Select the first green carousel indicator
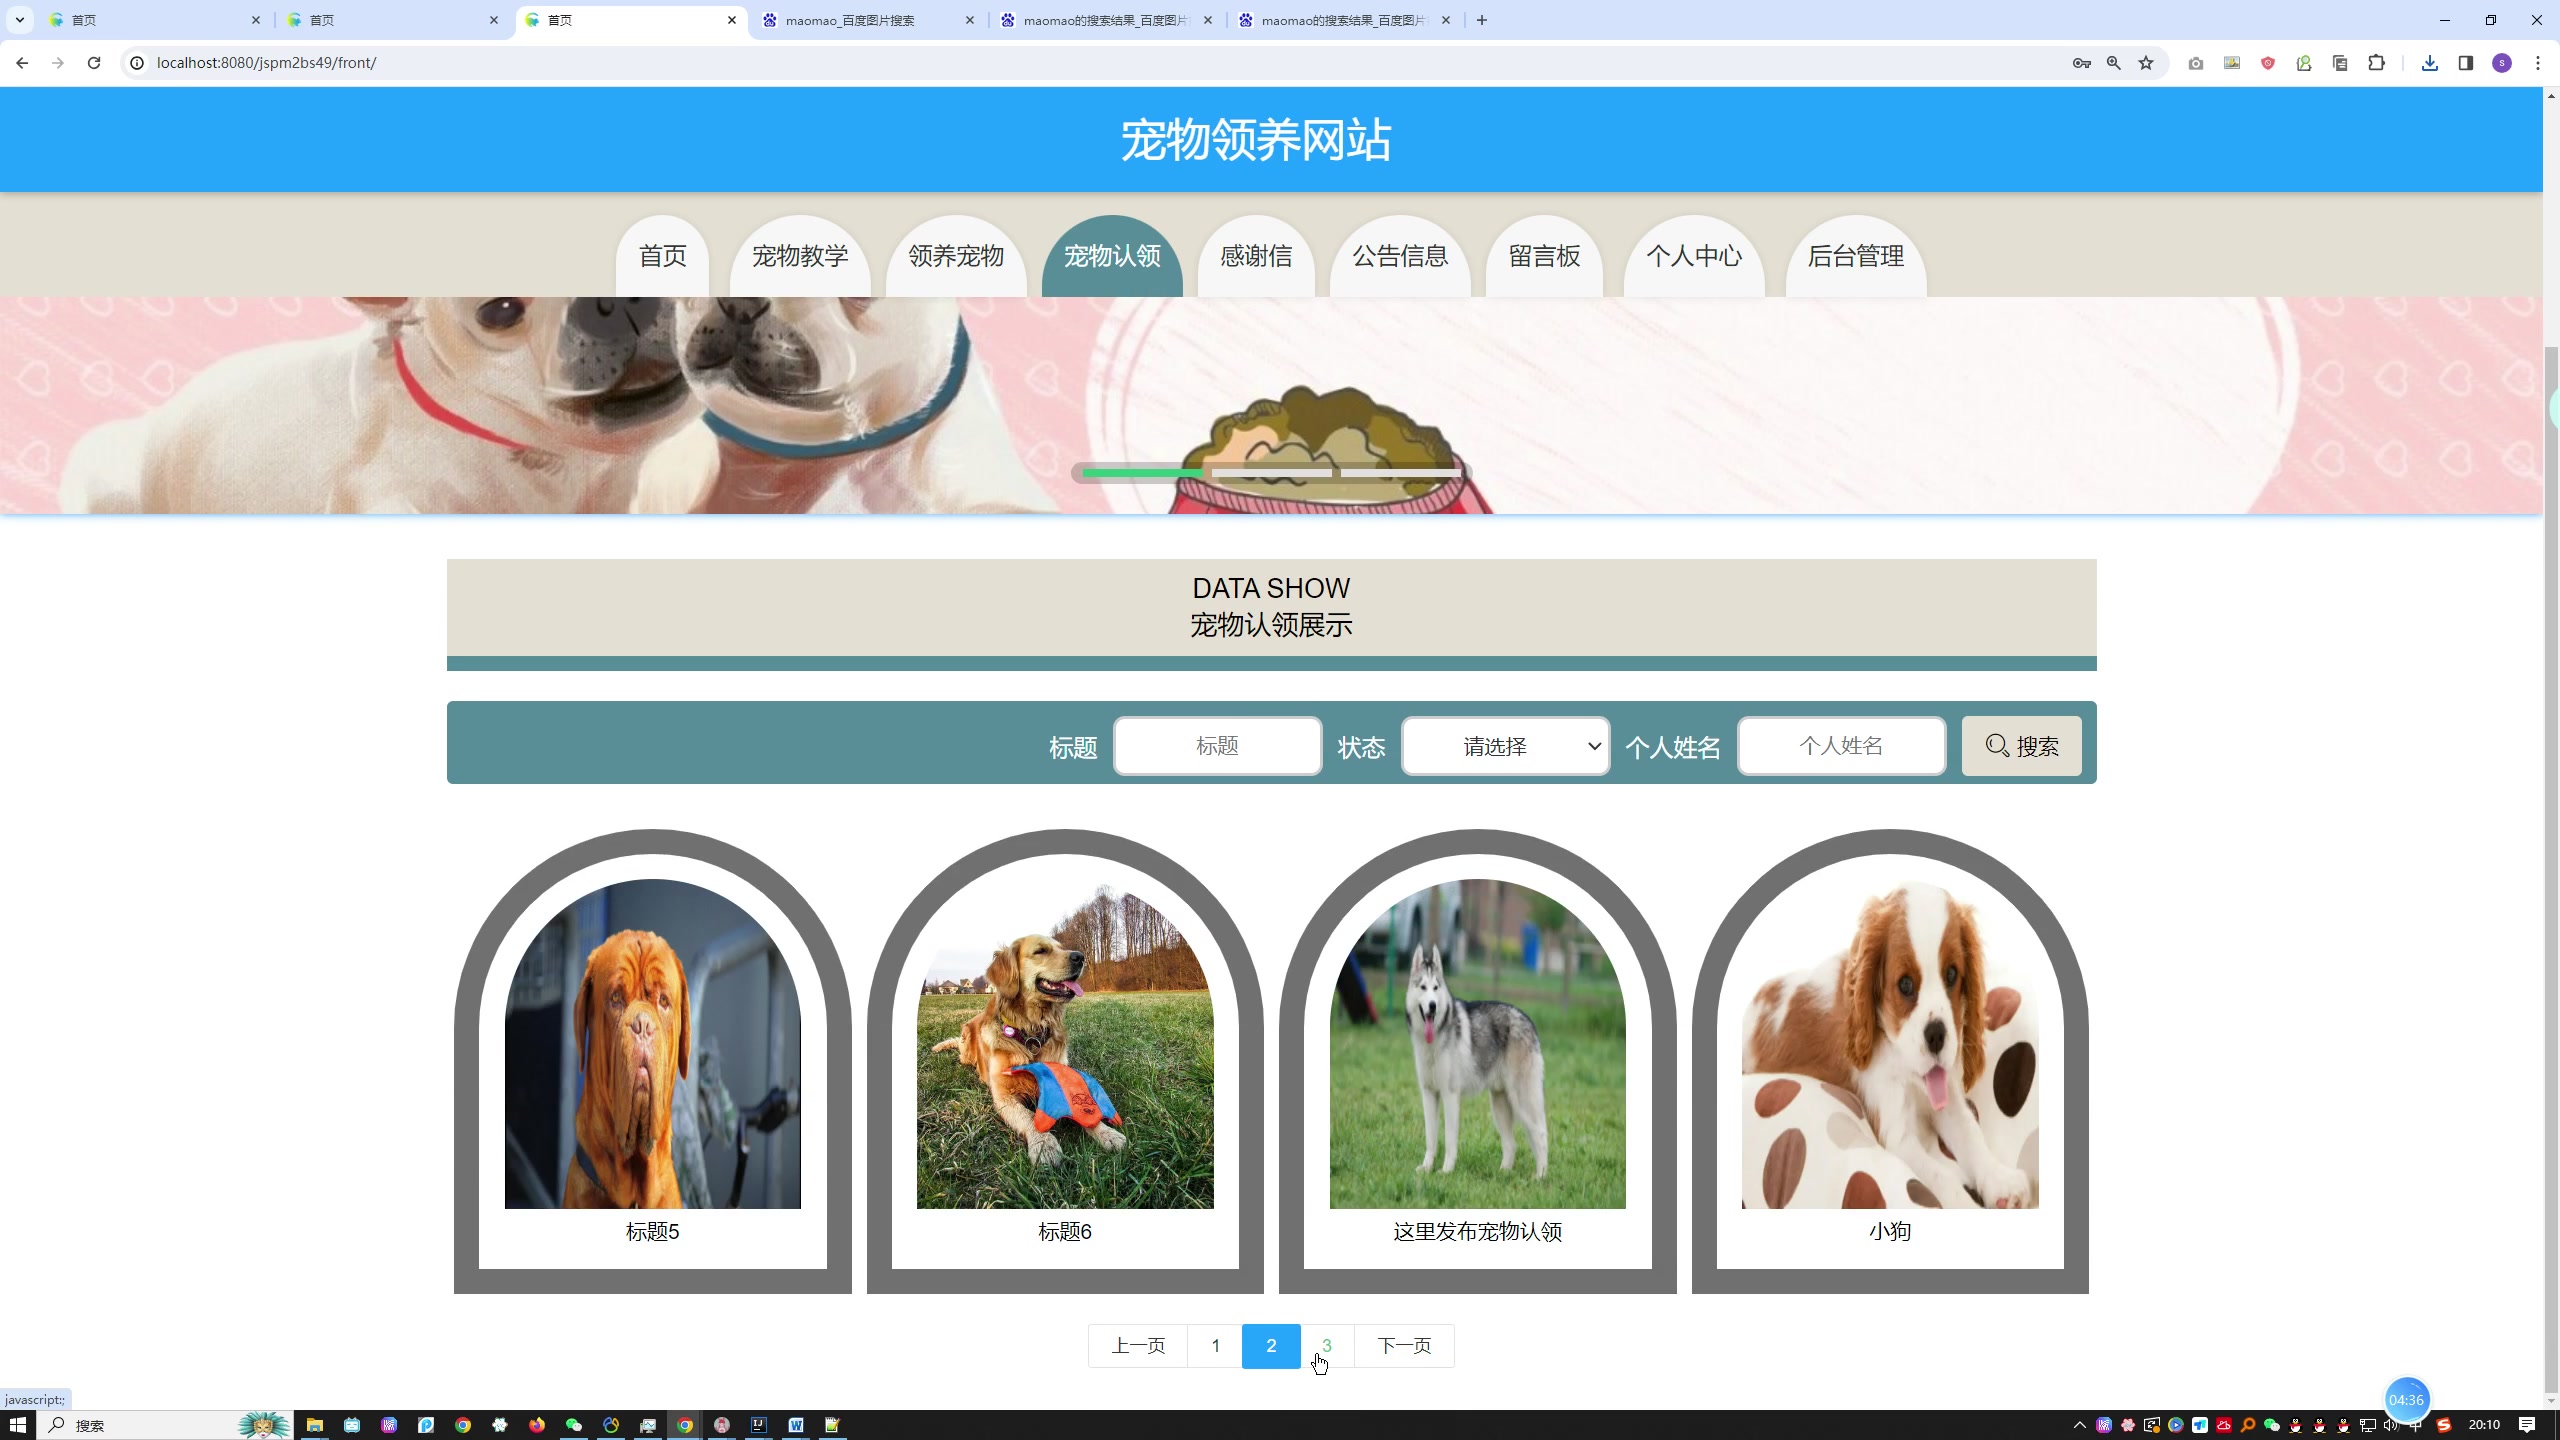 (x=1143, y=472)
